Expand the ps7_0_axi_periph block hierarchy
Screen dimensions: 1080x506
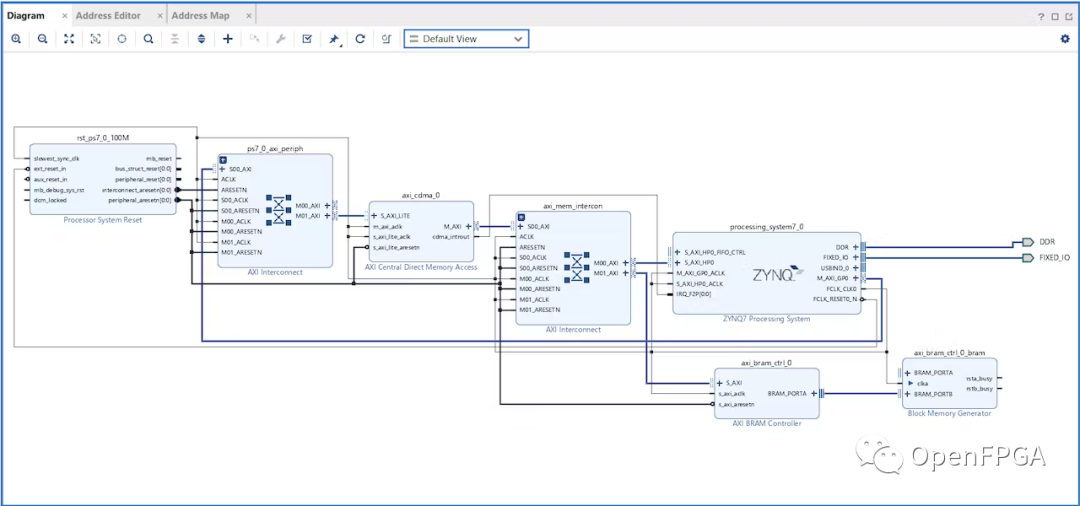[223, 159]
